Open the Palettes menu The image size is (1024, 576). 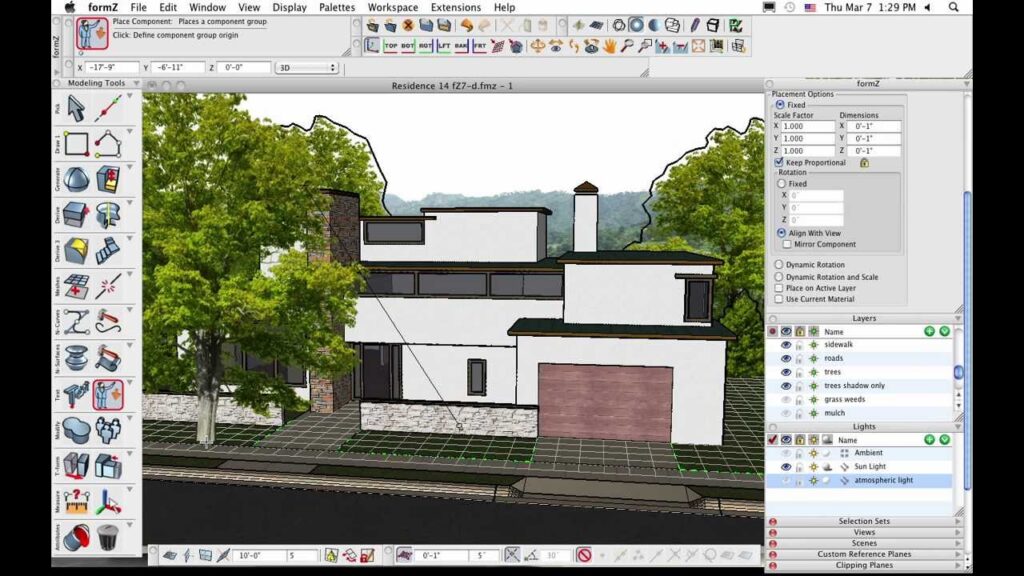click(337, 7)
